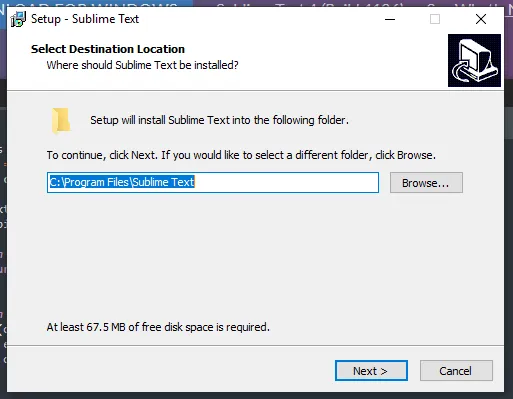Click the Setup installer icon in title bar

(18, 19)
